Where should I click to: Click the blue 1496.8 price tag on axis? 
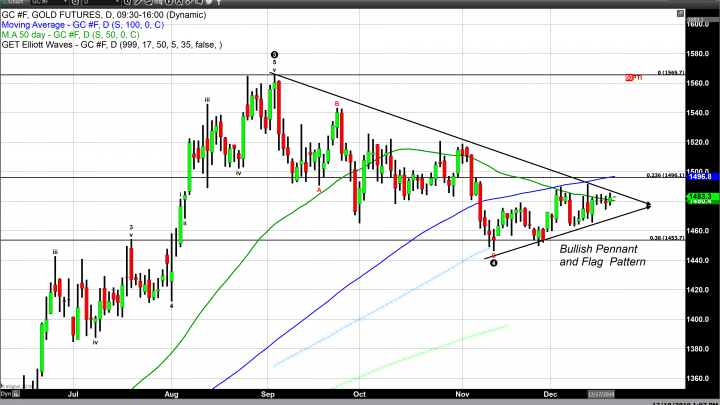pyautogui.click(x=699, y=178)
